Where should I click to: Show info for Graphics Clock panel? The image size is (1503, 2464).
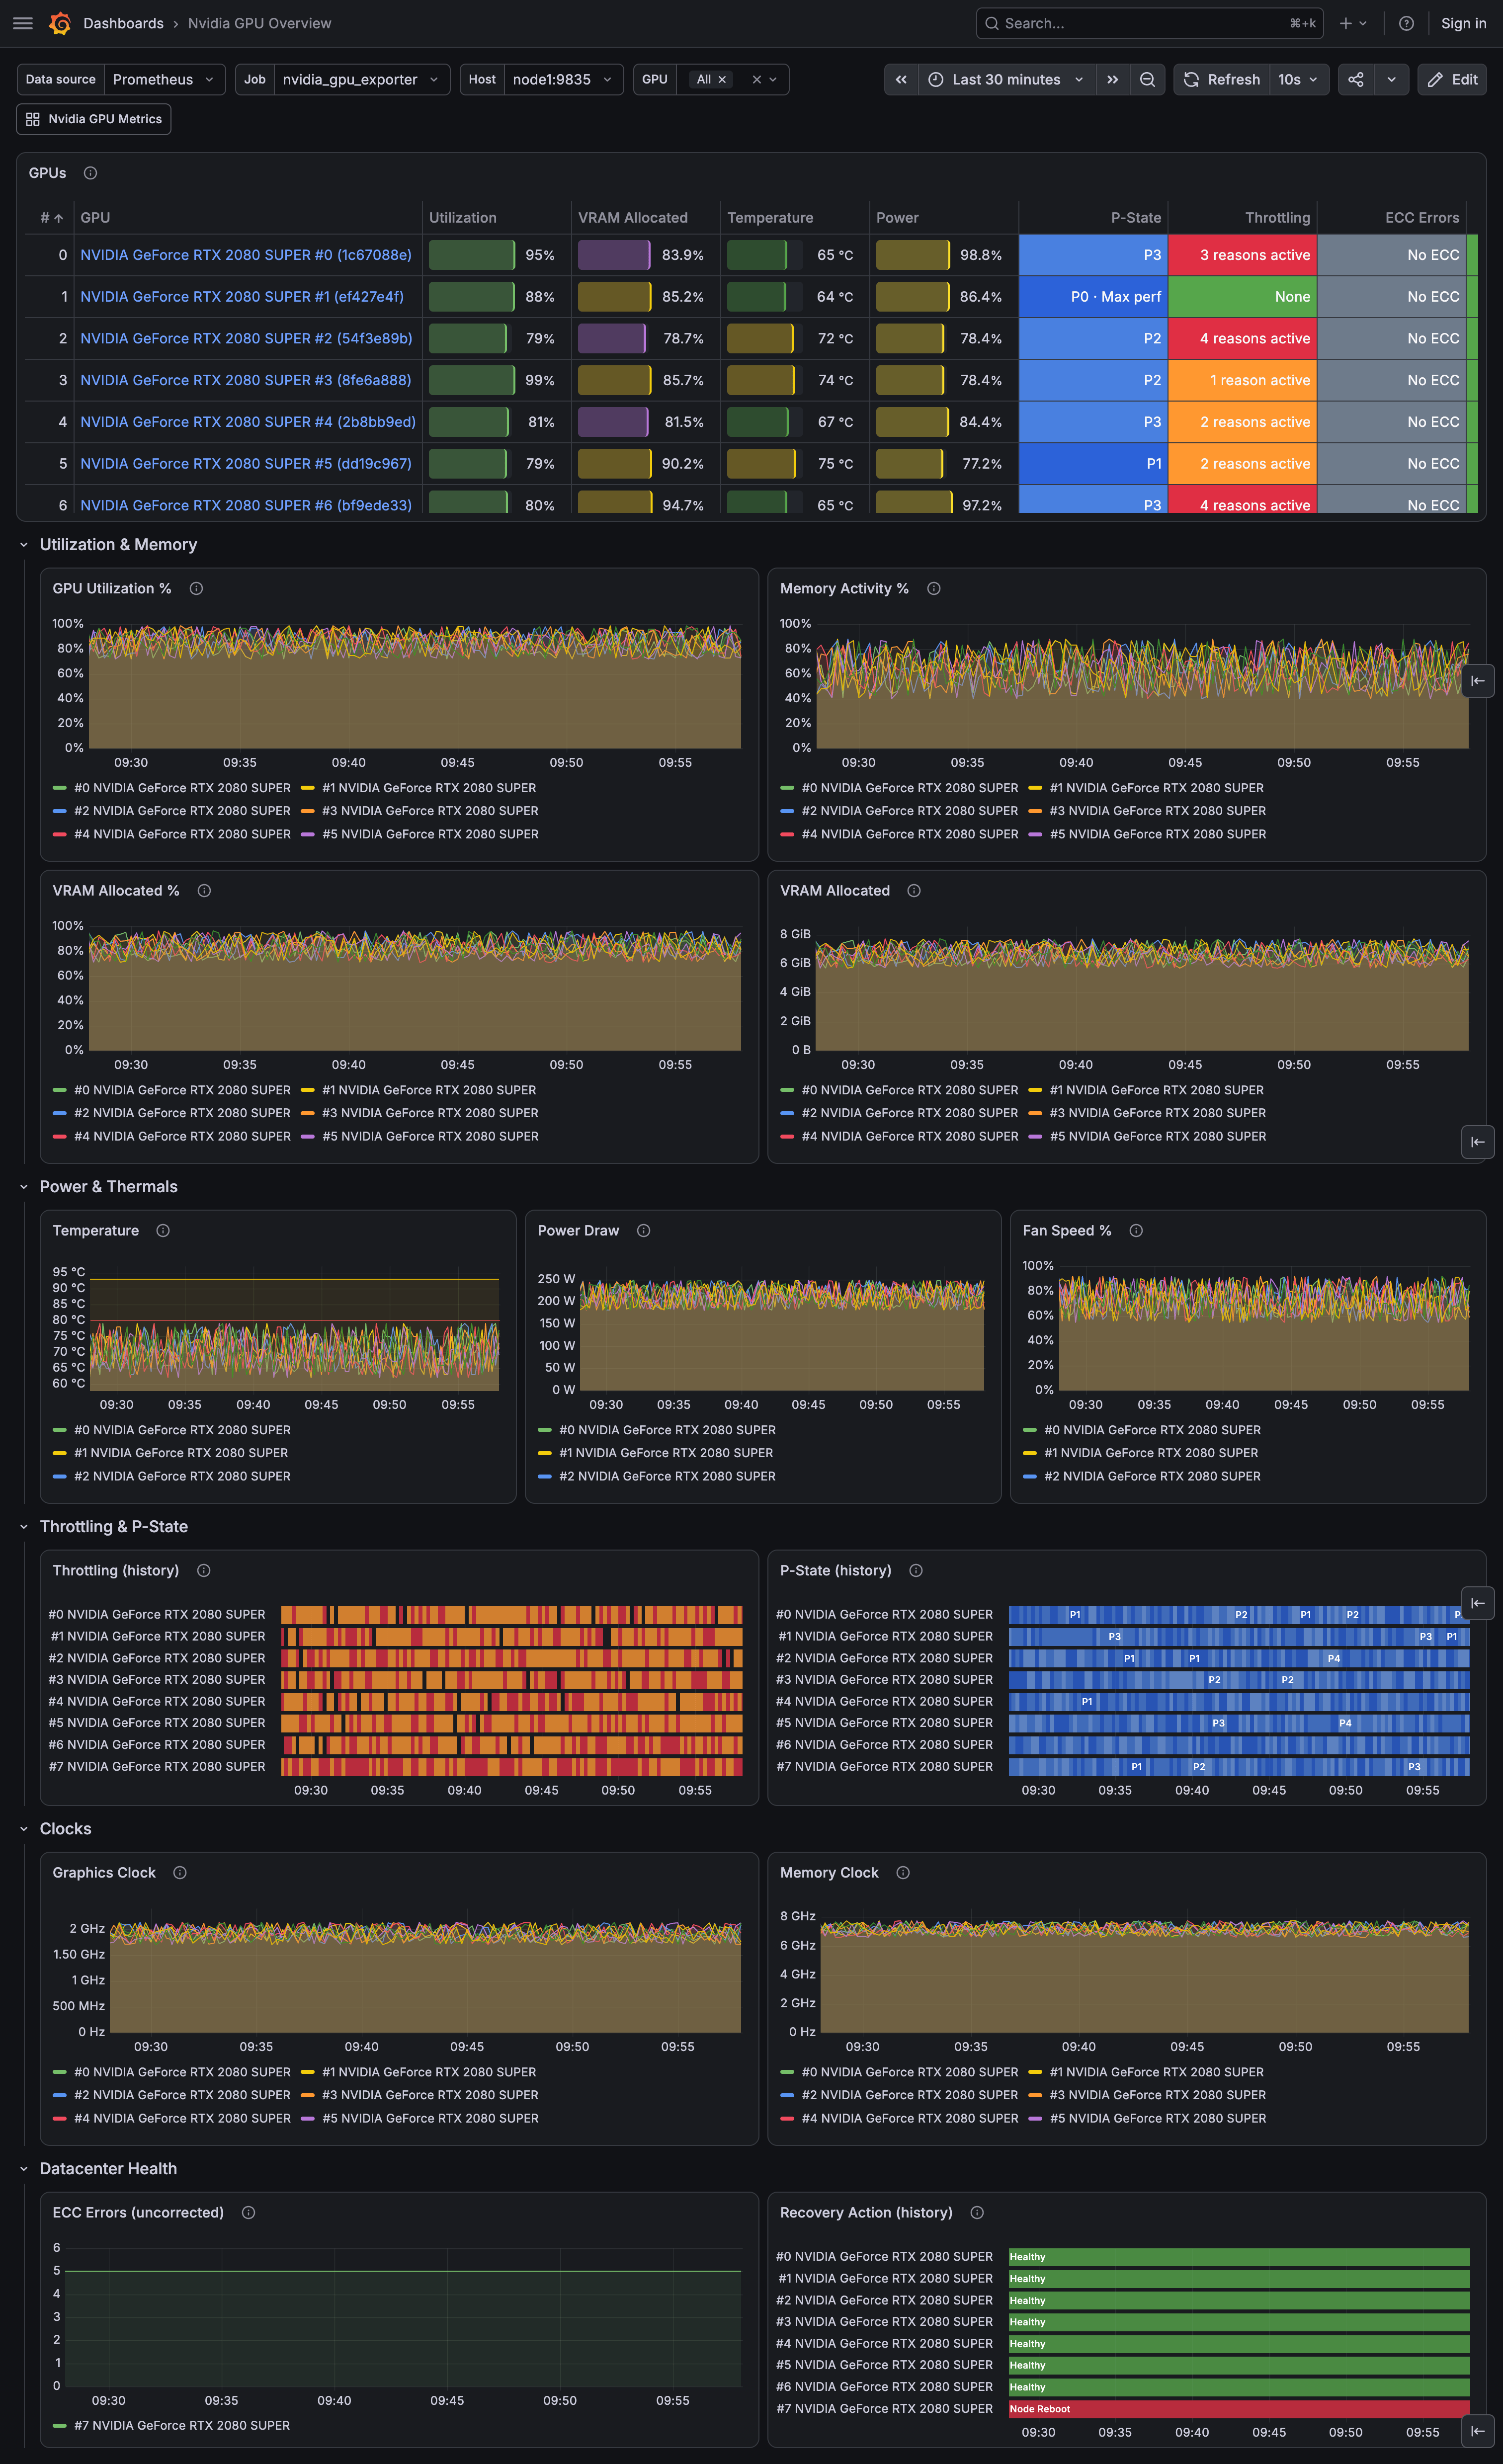[180, 1872]
